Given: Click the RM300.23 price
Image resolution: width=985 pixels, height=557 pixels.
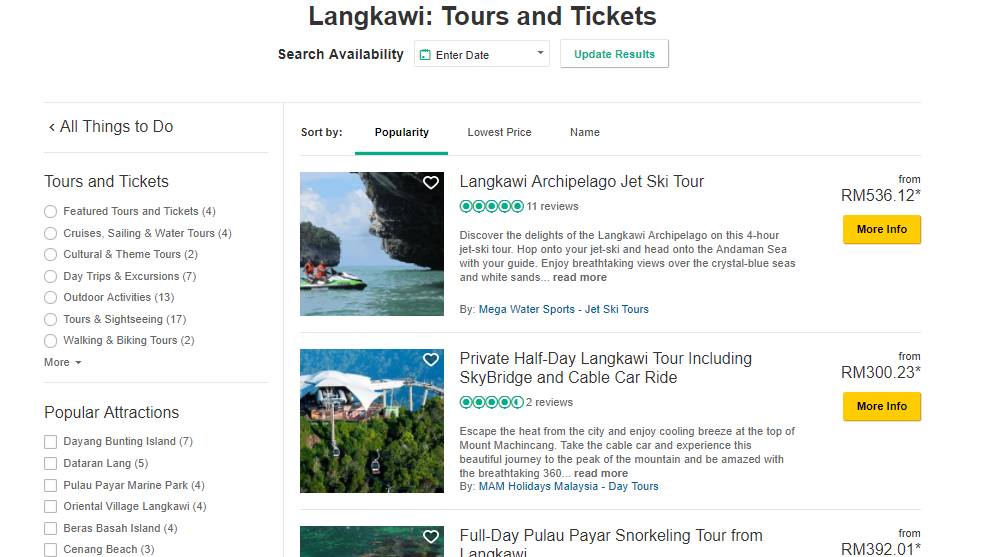Looking at the screenshot, I should click(x=881, y=373).
